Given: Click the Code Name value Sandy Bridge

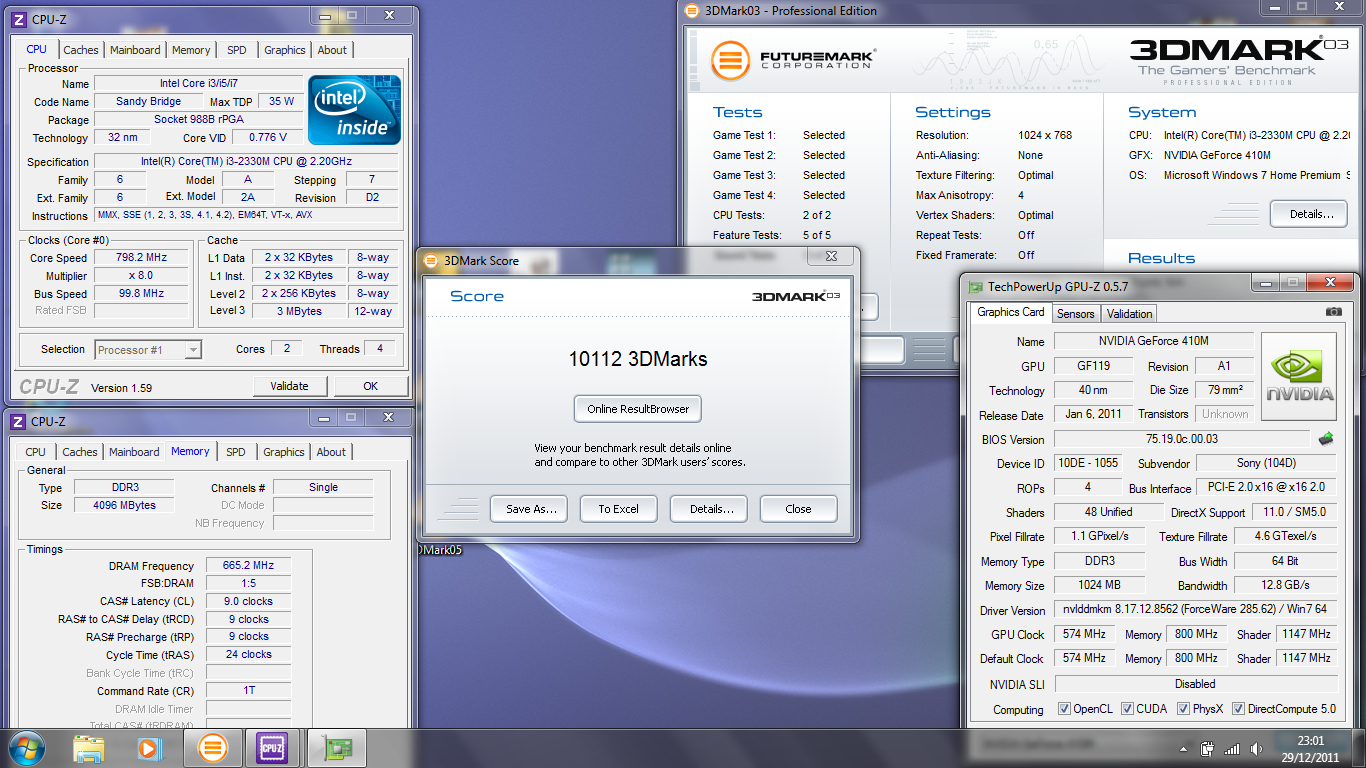Looking at the screenshot, I should click(149, 101).
